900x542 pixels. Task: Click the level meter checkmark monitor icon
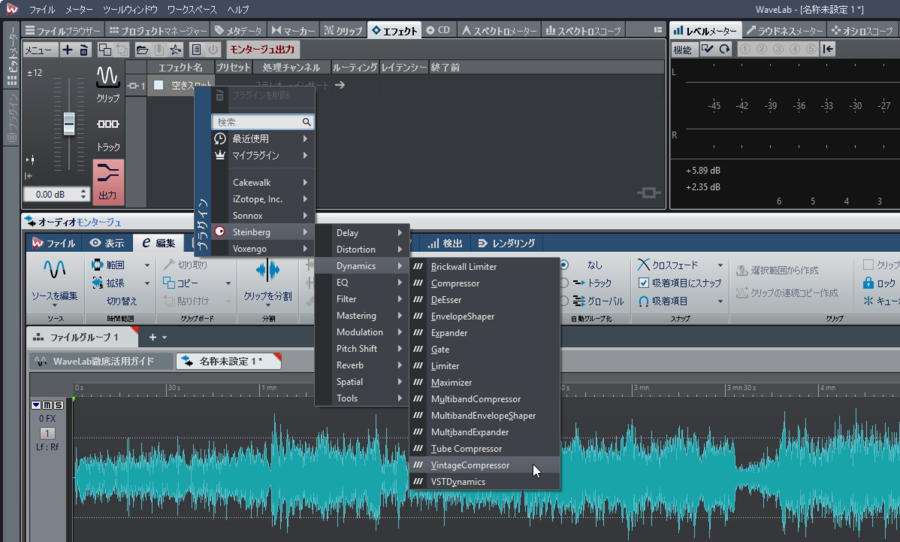[x=707, y=49]
